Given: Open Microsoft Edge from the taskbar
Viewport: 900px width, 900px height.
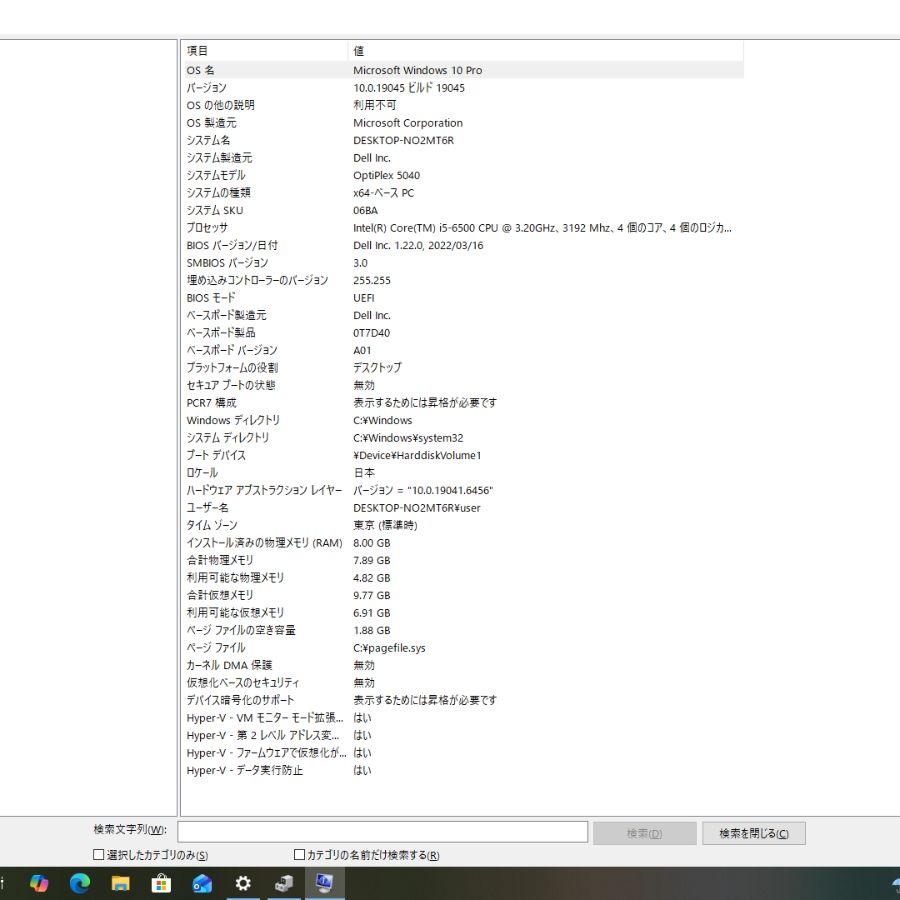Looking at the screenshot, I should (80, 883).
